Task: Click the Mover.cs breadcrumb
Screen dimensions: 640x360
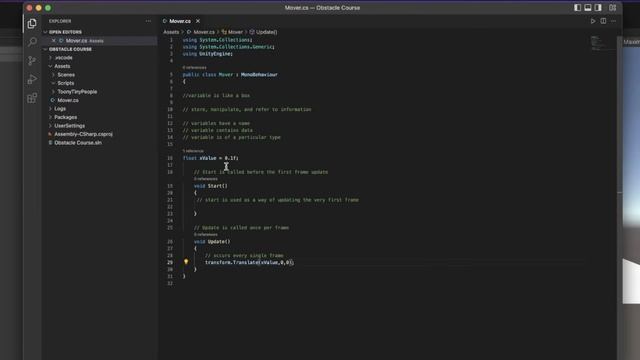Action: [x=204, y=32]
